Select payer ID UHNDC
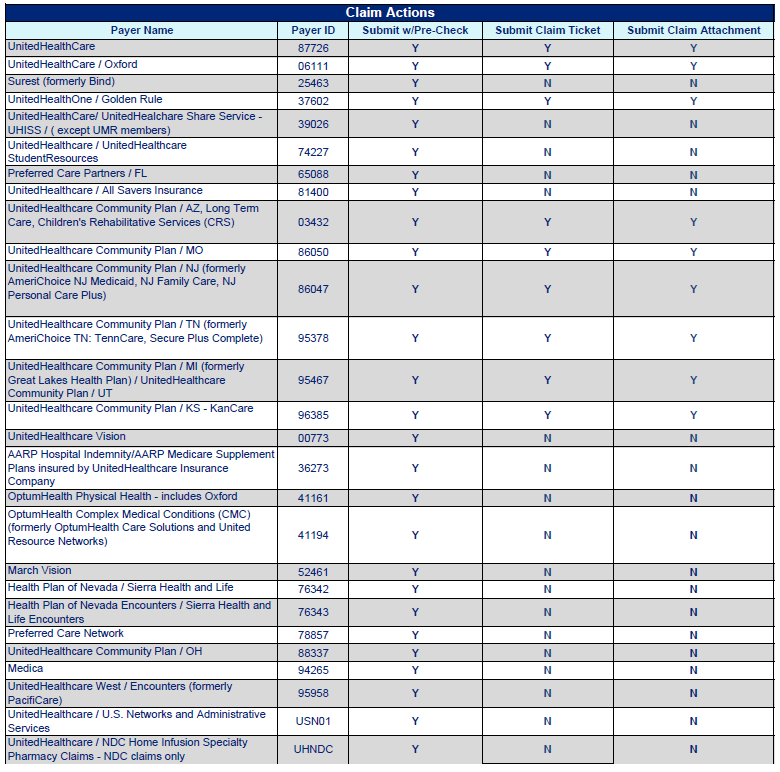The image size is (780, 772). [x=313, y=749]
